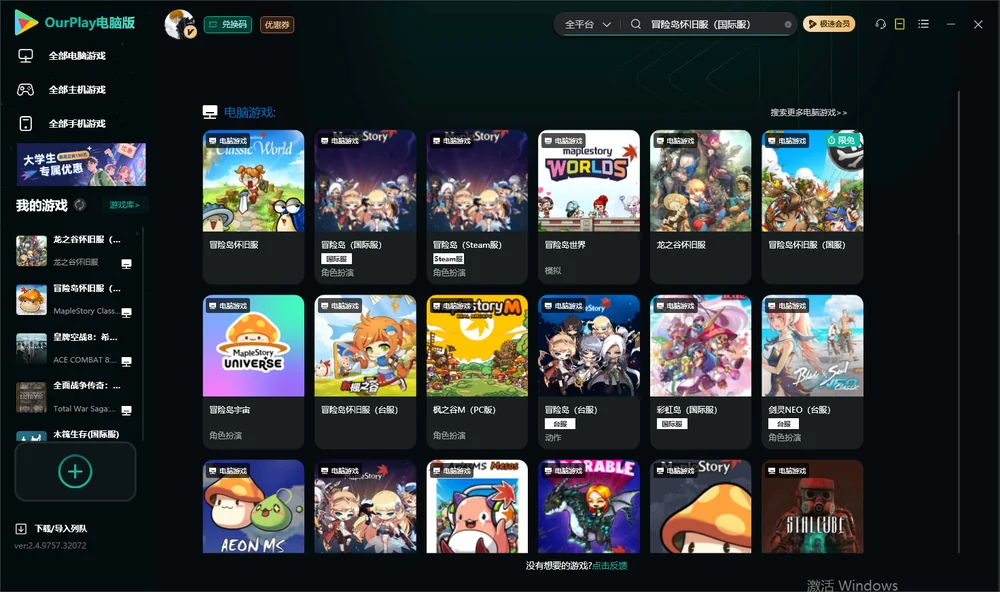Open the 极速会员 membership button
The image size is (1000, 592).
pyautogui.click(x=829, y=24)
